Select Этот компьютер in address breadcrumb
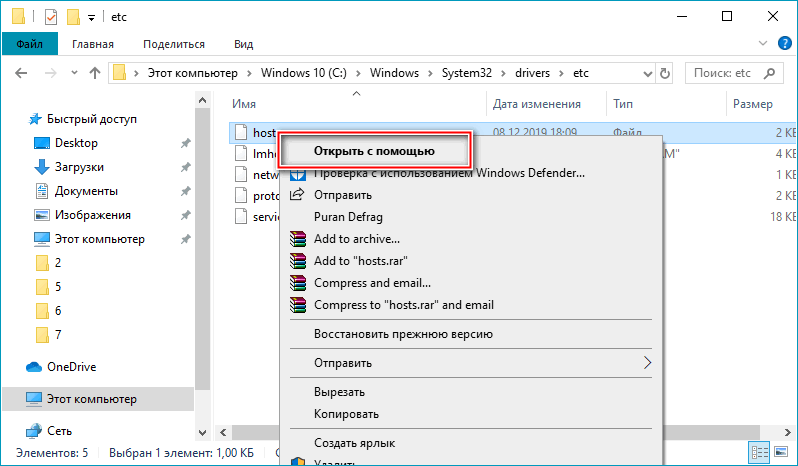798x466 pixels. tap(192, 73)
